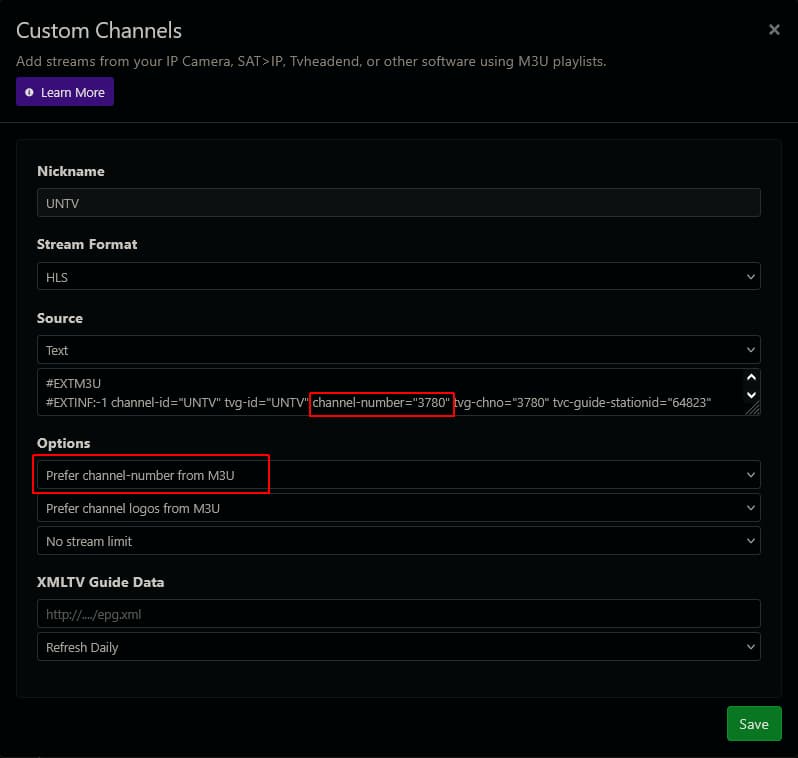The width and height of the screenshot is (798, 758).
Task: Click the source text area resize handle
Action: click(753, 408)
